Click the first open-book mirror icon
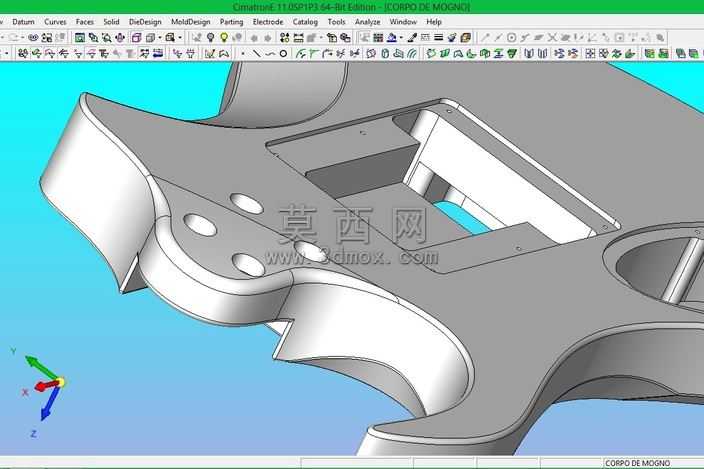Image resolution: width=704 pixels, height=469 pixels. (x=529, y=54)
